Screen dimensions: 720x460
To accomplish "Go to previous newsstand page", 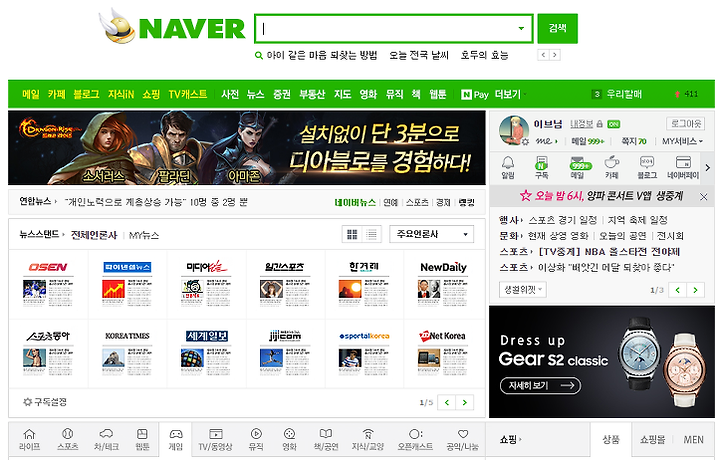I will pos(447,403).
